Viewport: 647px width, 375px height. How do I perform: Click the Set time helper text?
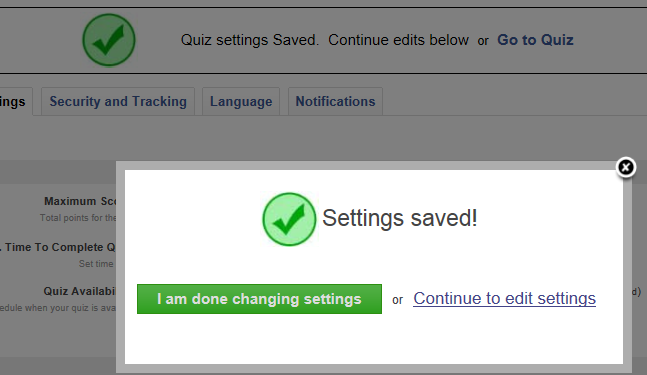96,264
